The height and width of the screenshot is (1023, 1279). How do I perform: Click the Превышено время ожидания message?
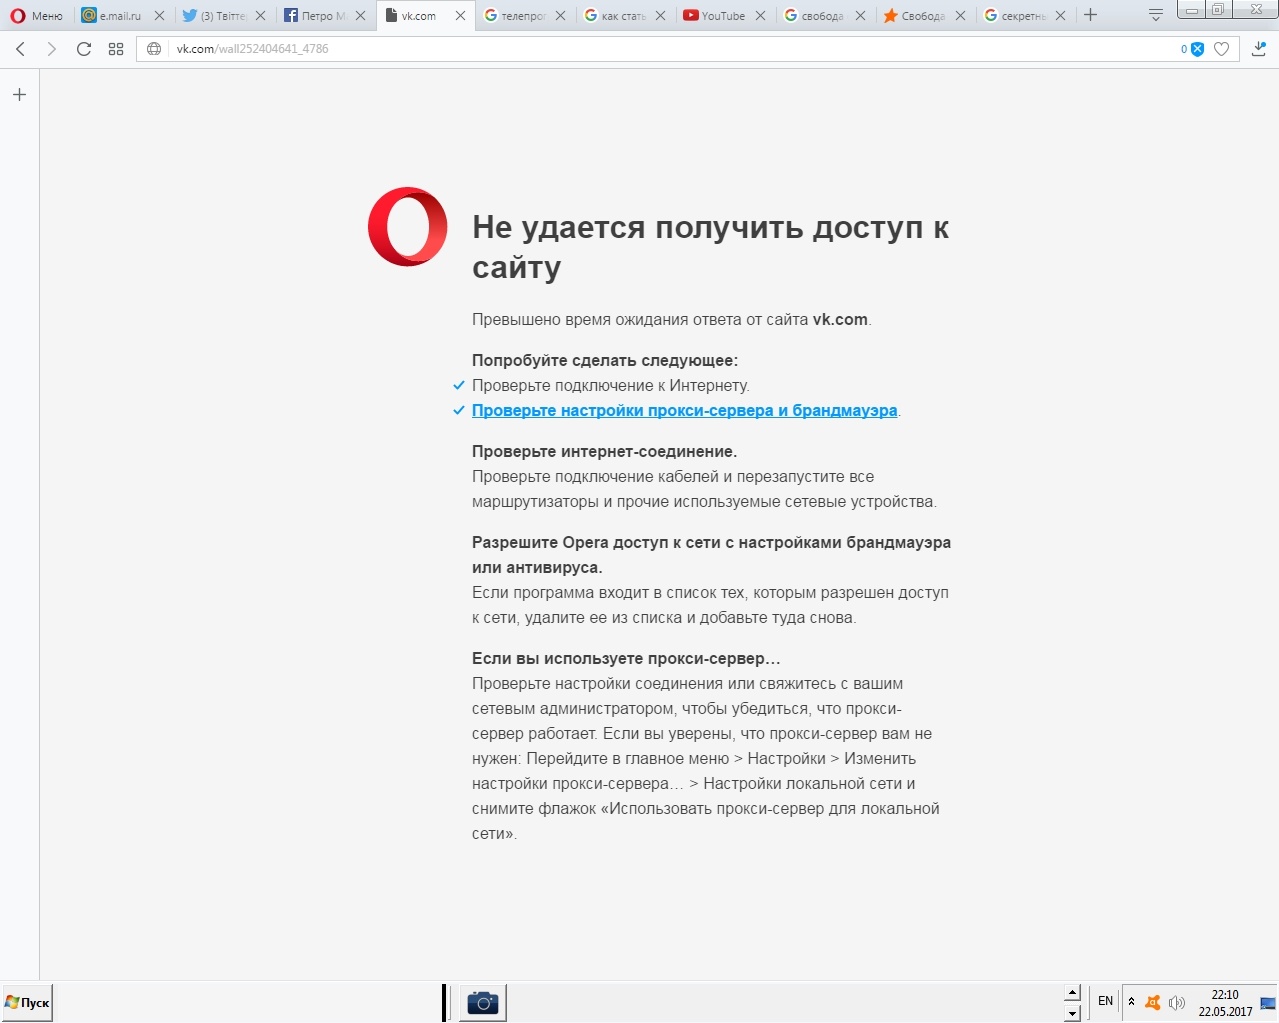tap(671, 320)
